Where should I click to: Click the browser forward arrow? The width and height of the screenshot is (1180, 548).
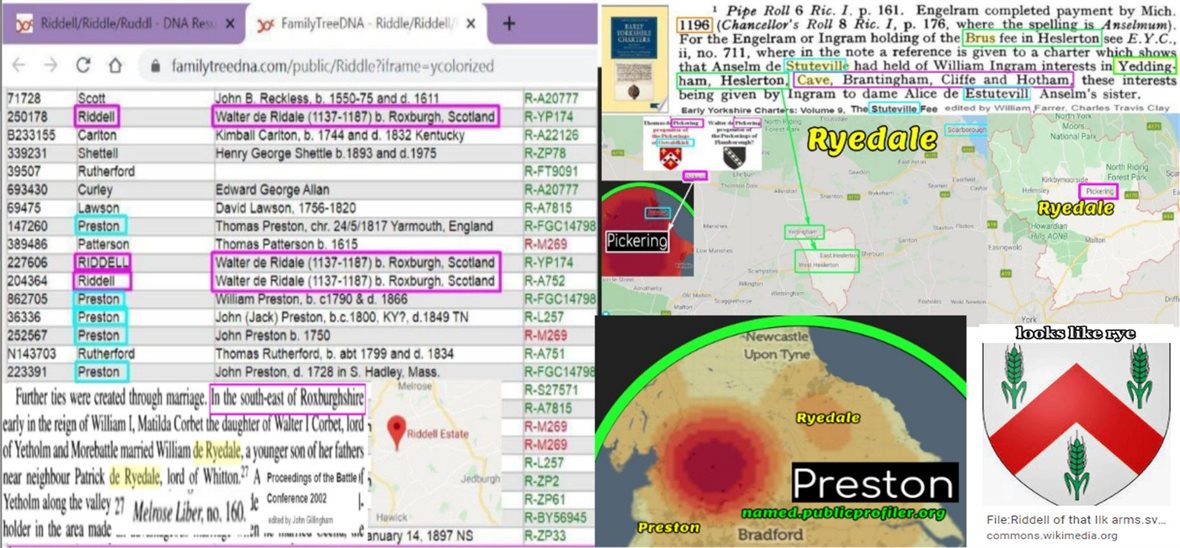click(49, 65)
